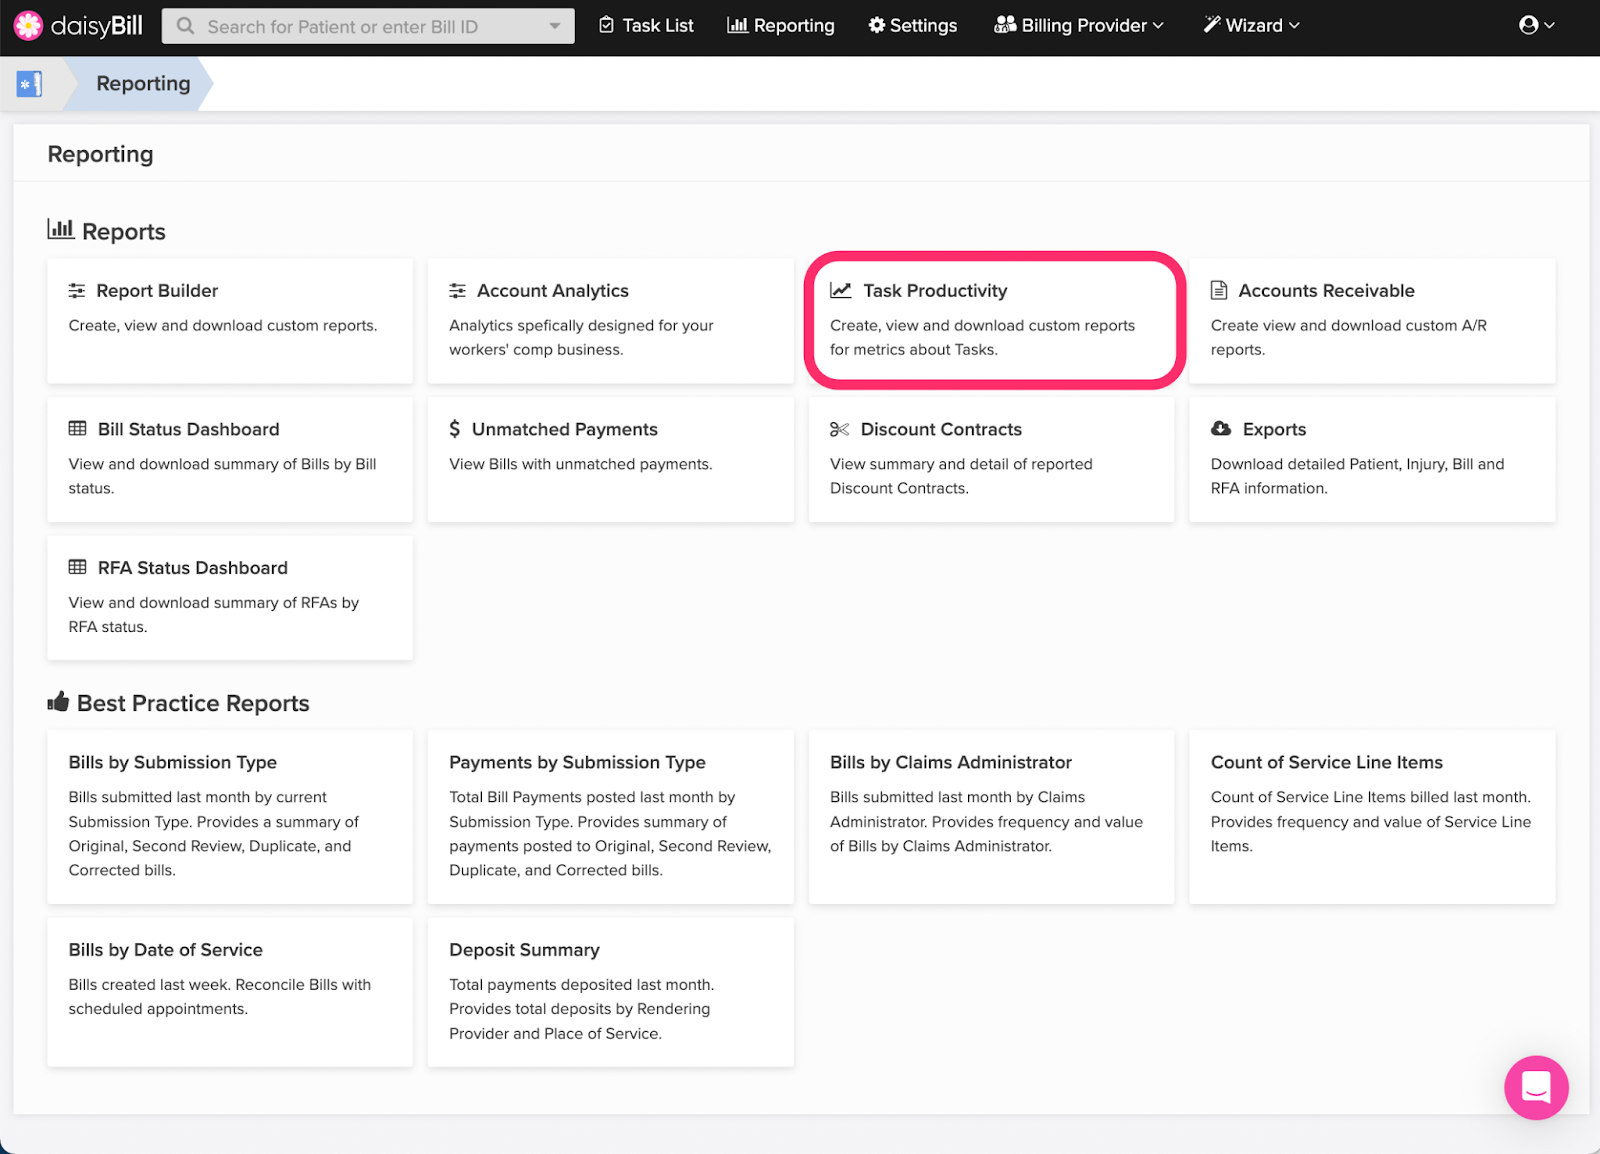Click the Accounts Receivable document icon

tap(1219, 291)
